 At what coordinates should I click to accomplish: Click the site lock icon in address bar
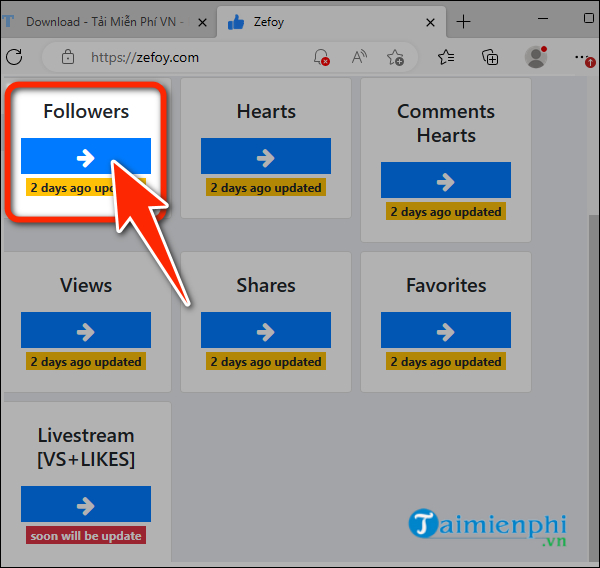pos(68,57)
